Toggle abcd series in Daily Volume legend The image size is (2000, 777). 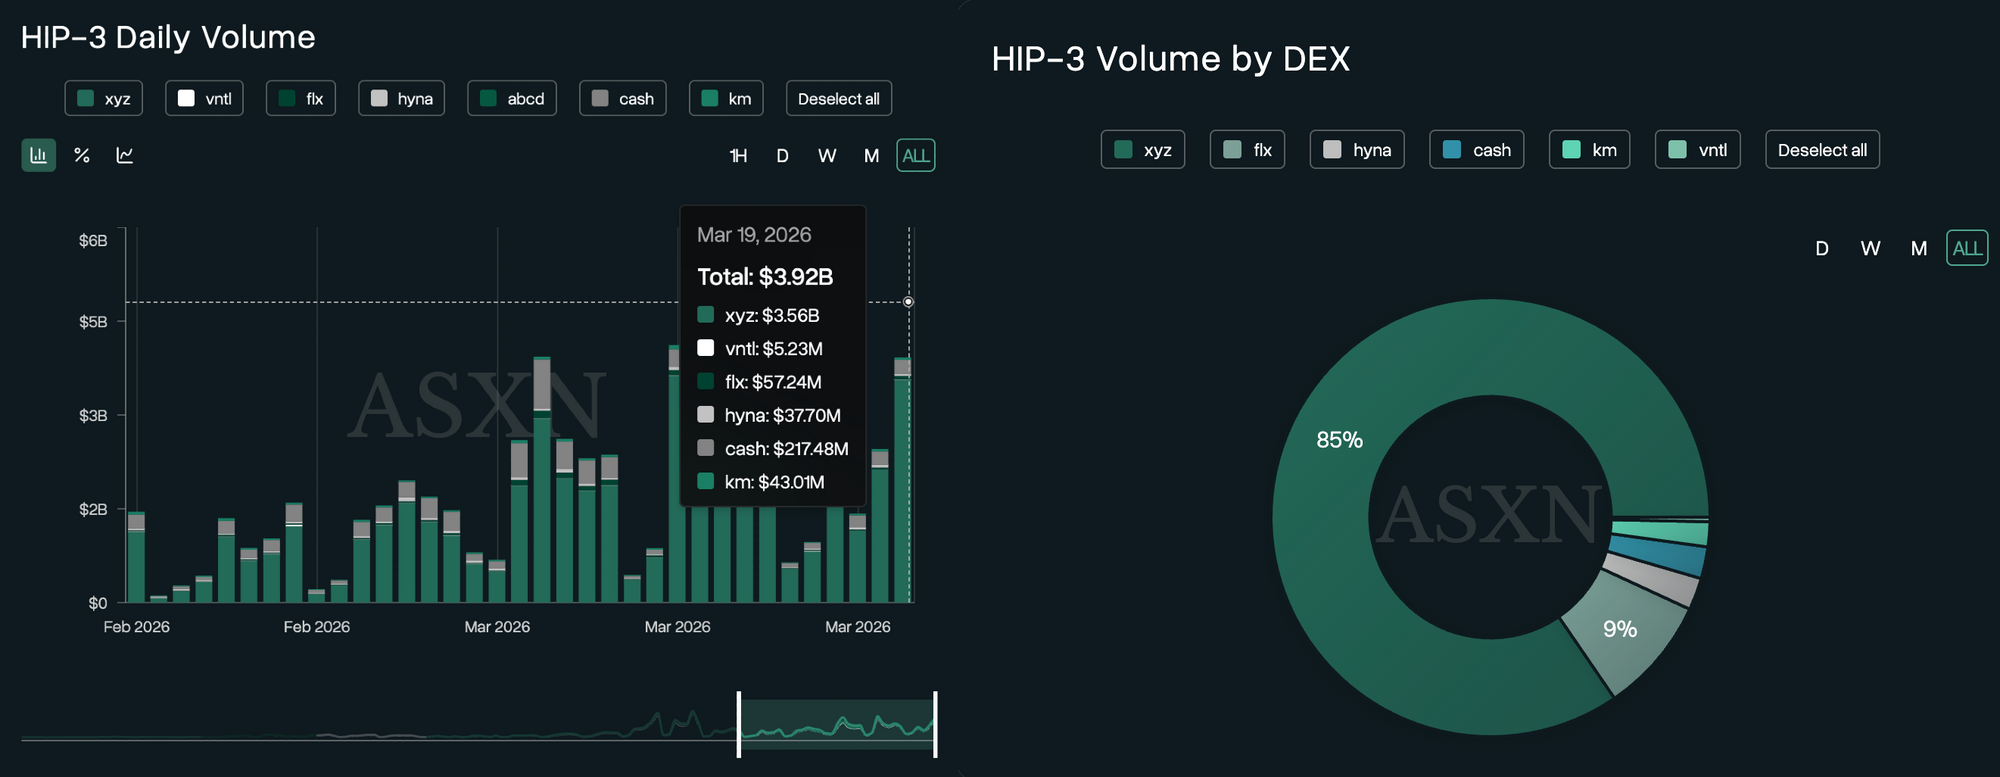pyautogui.click(x=512, y=98)
